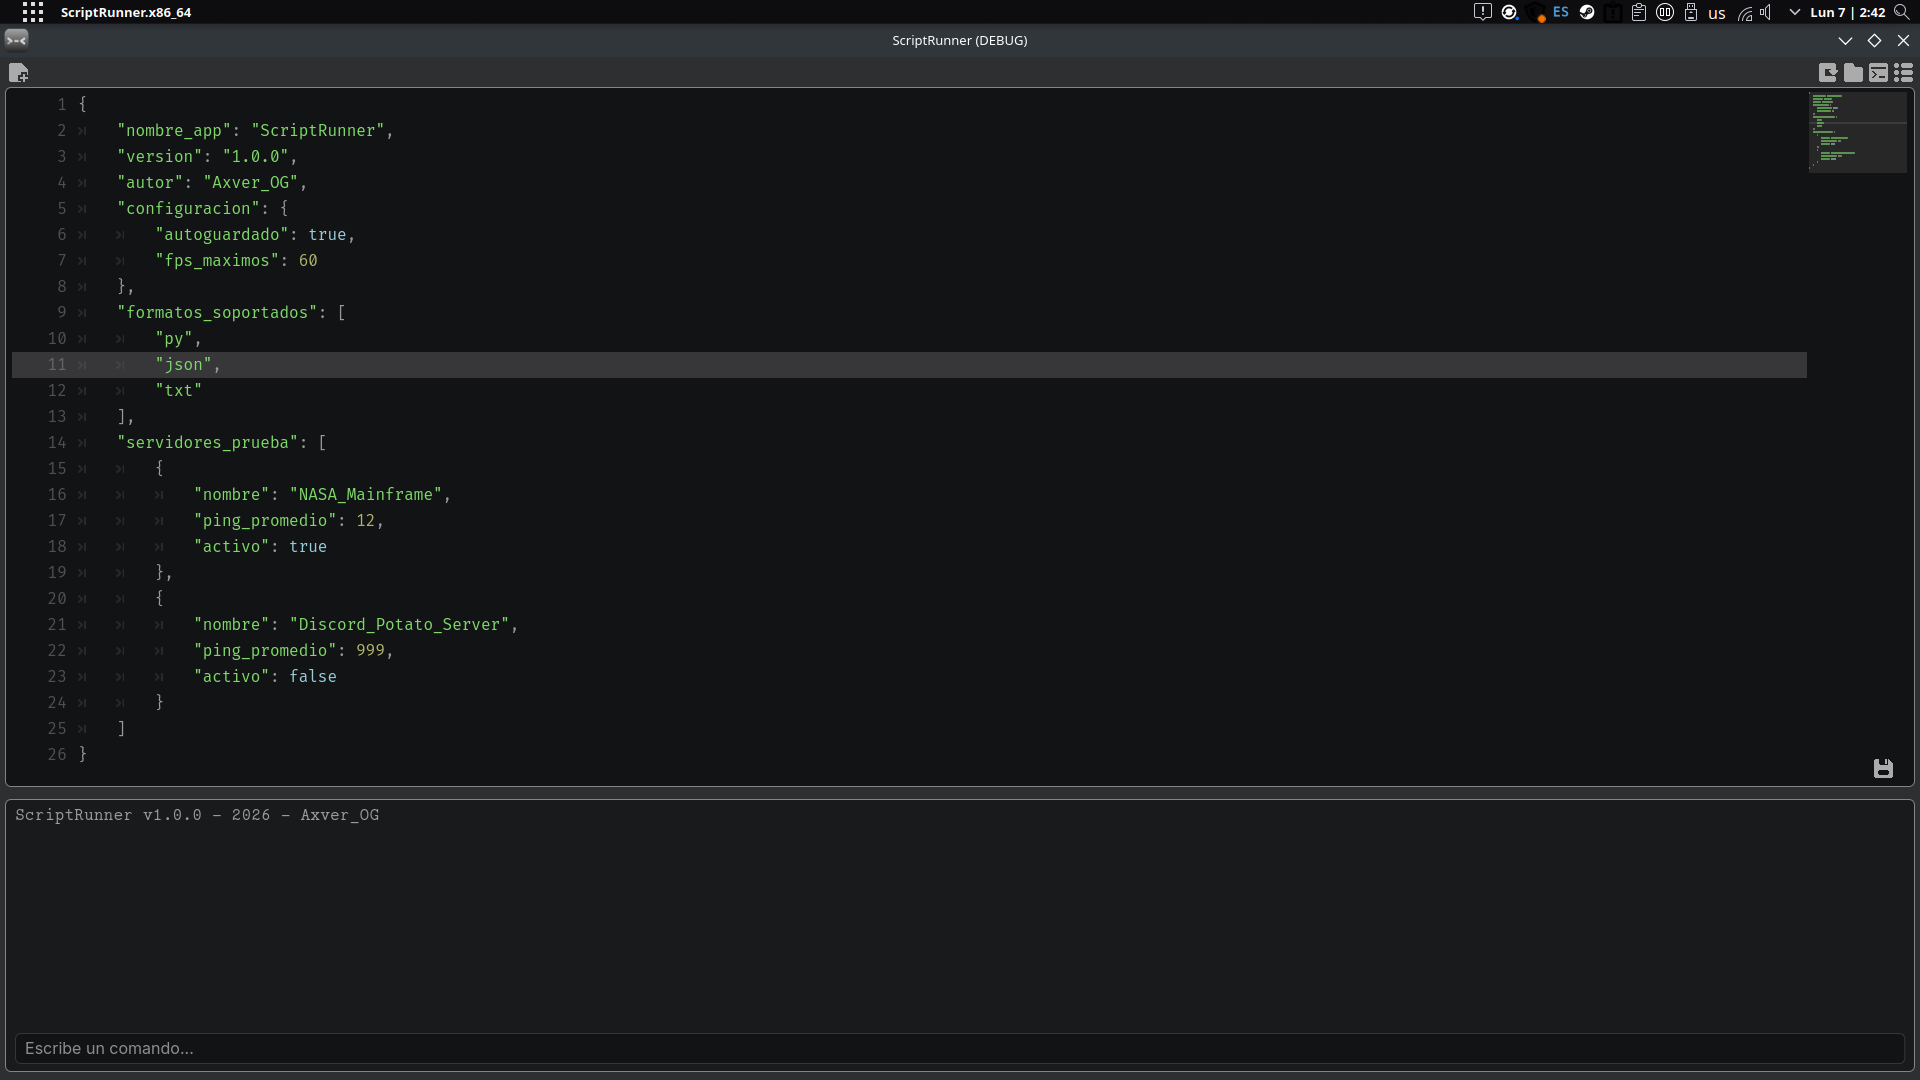
Task: Open the Steam tray icon
Action: point(1587,13)
